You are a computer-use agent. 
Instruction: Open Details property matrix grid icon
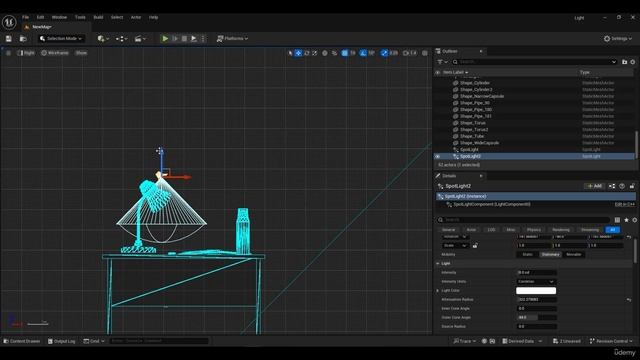(617, 220)
